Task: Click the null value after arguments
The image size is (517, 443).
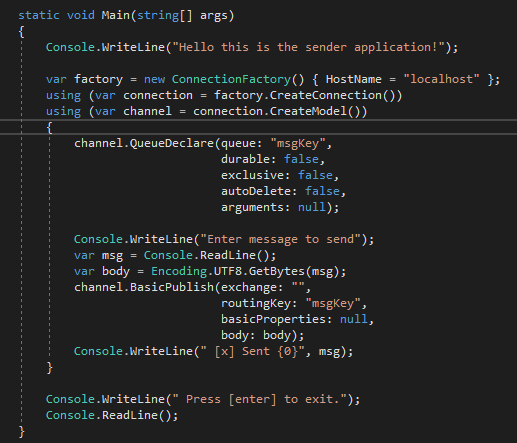Action: (x=312, y=207)
